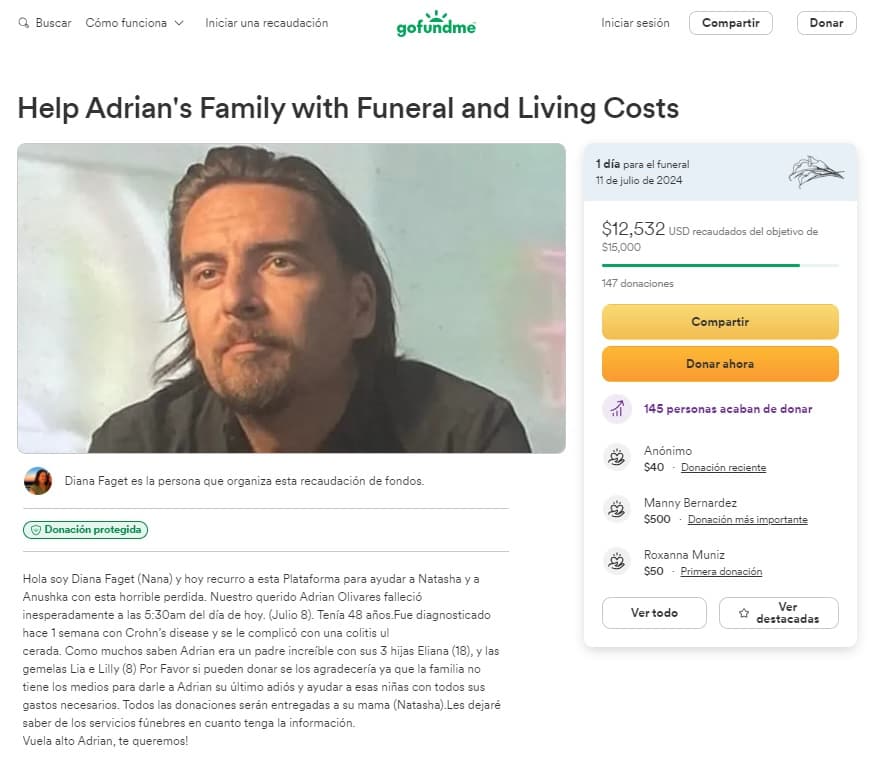Click Diana Faget's profile avatar

[x=38, y=480]
